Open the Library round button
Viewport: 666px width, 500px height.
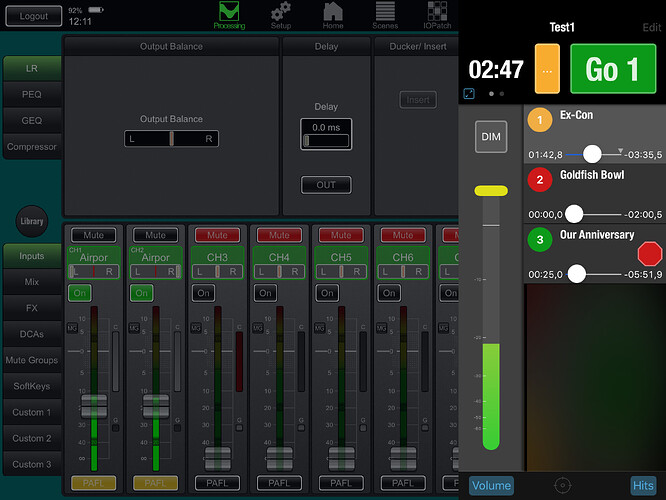click(x=32, y=221)
